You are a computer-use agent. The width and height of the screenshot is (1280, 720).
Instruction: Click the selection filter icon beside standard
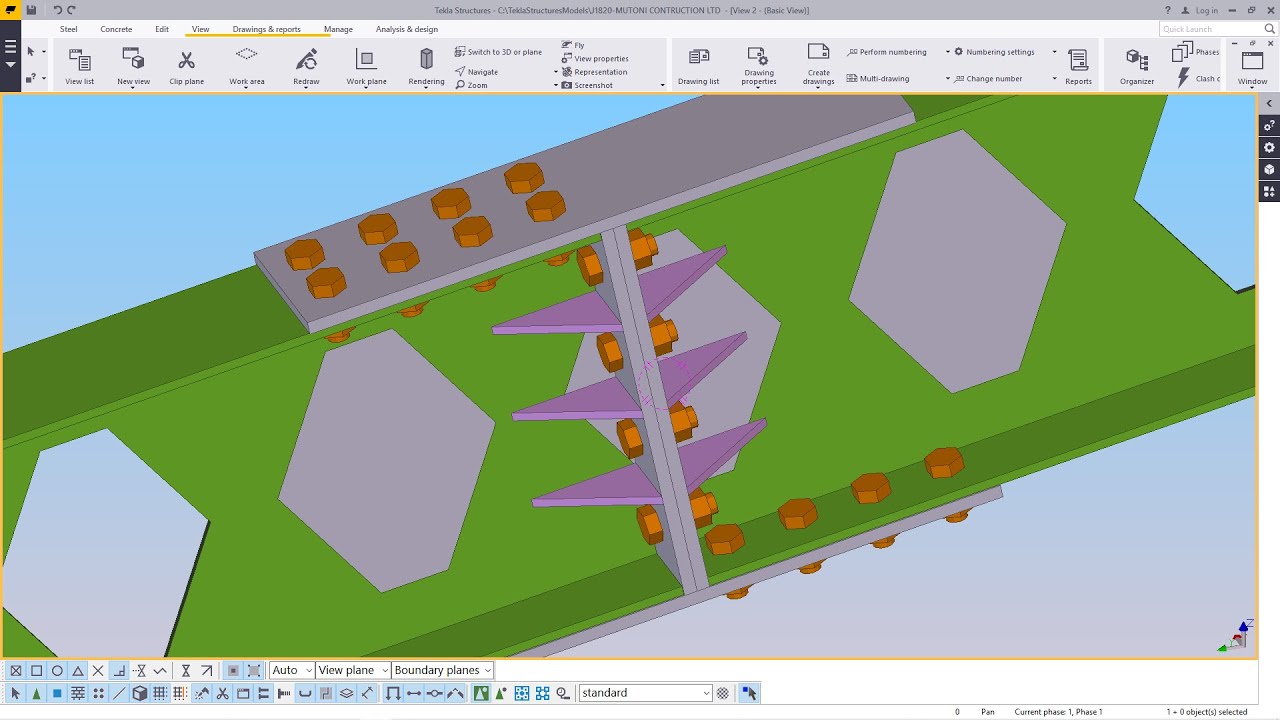[x=723, y=693]
